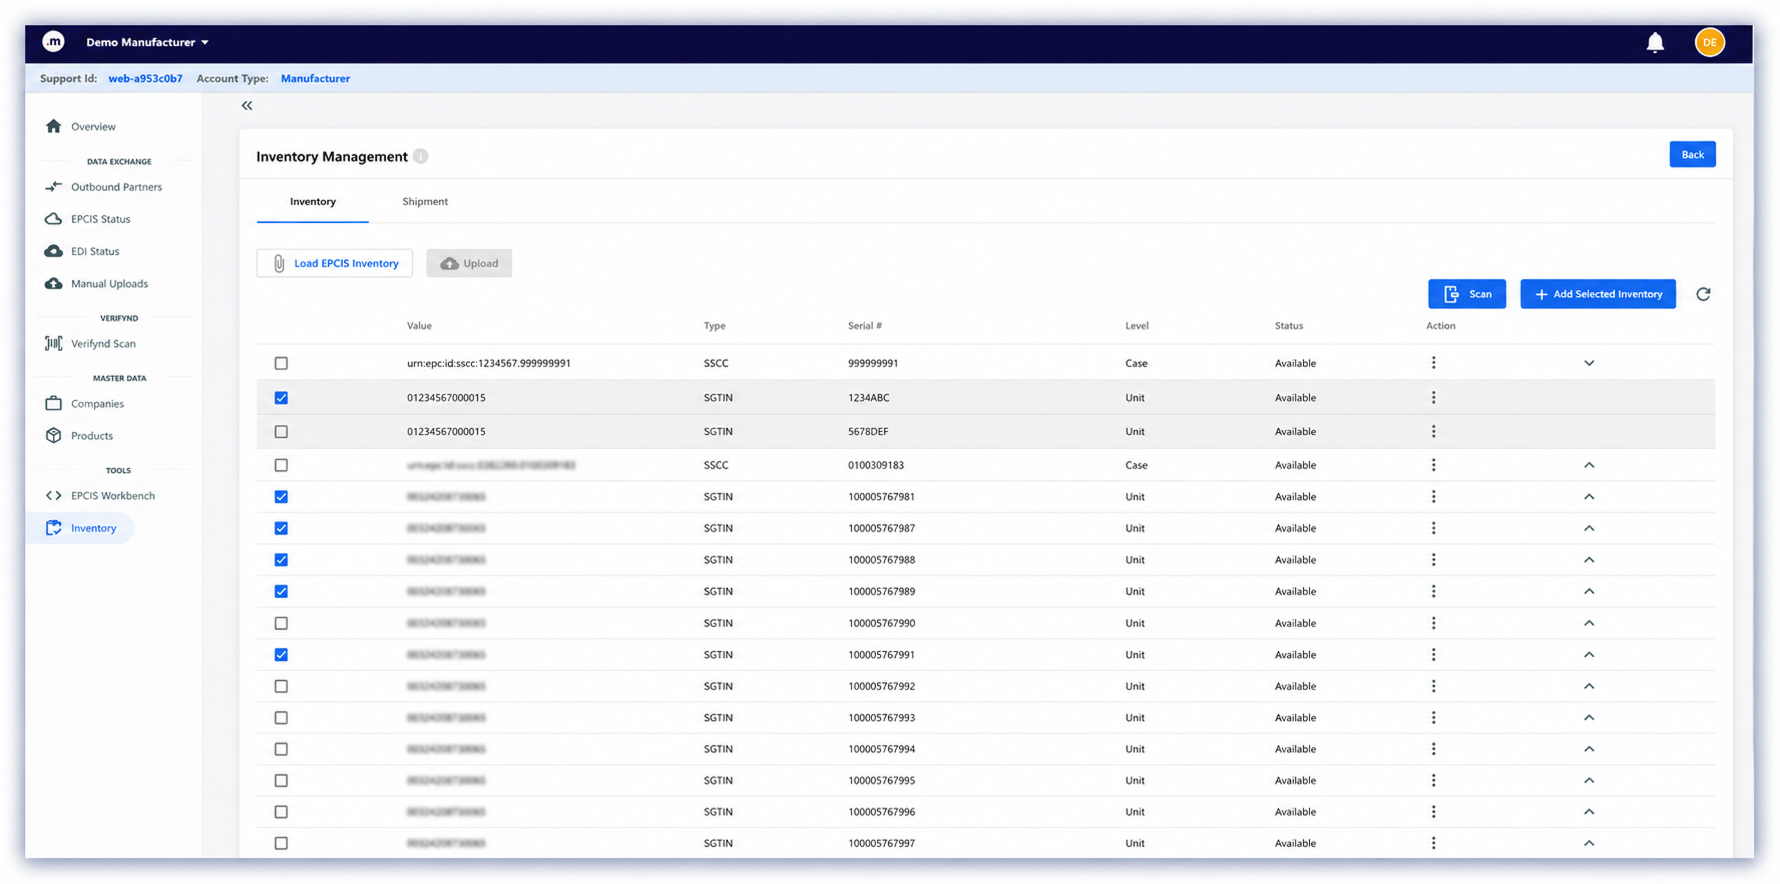Screen dimensions: 1780x884
Task: Click the info icon beside Inventory Management
Action: click(421, 156)
